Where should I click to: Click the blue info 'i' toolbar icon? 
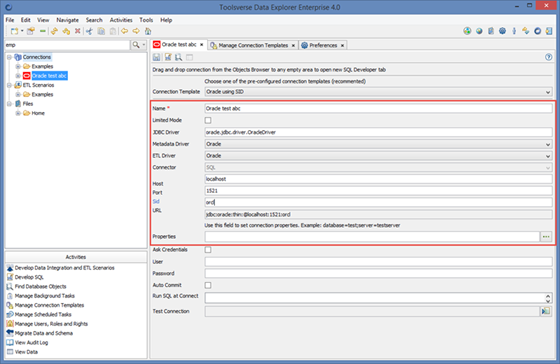[x=514, y=31]
